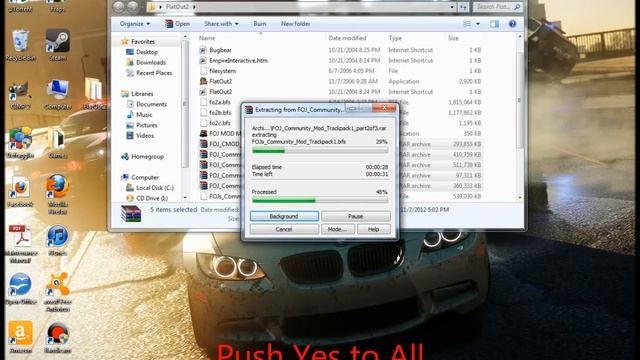
Task: Open the Recycle Bin desktop icon
Action: [x=20, y=45]
